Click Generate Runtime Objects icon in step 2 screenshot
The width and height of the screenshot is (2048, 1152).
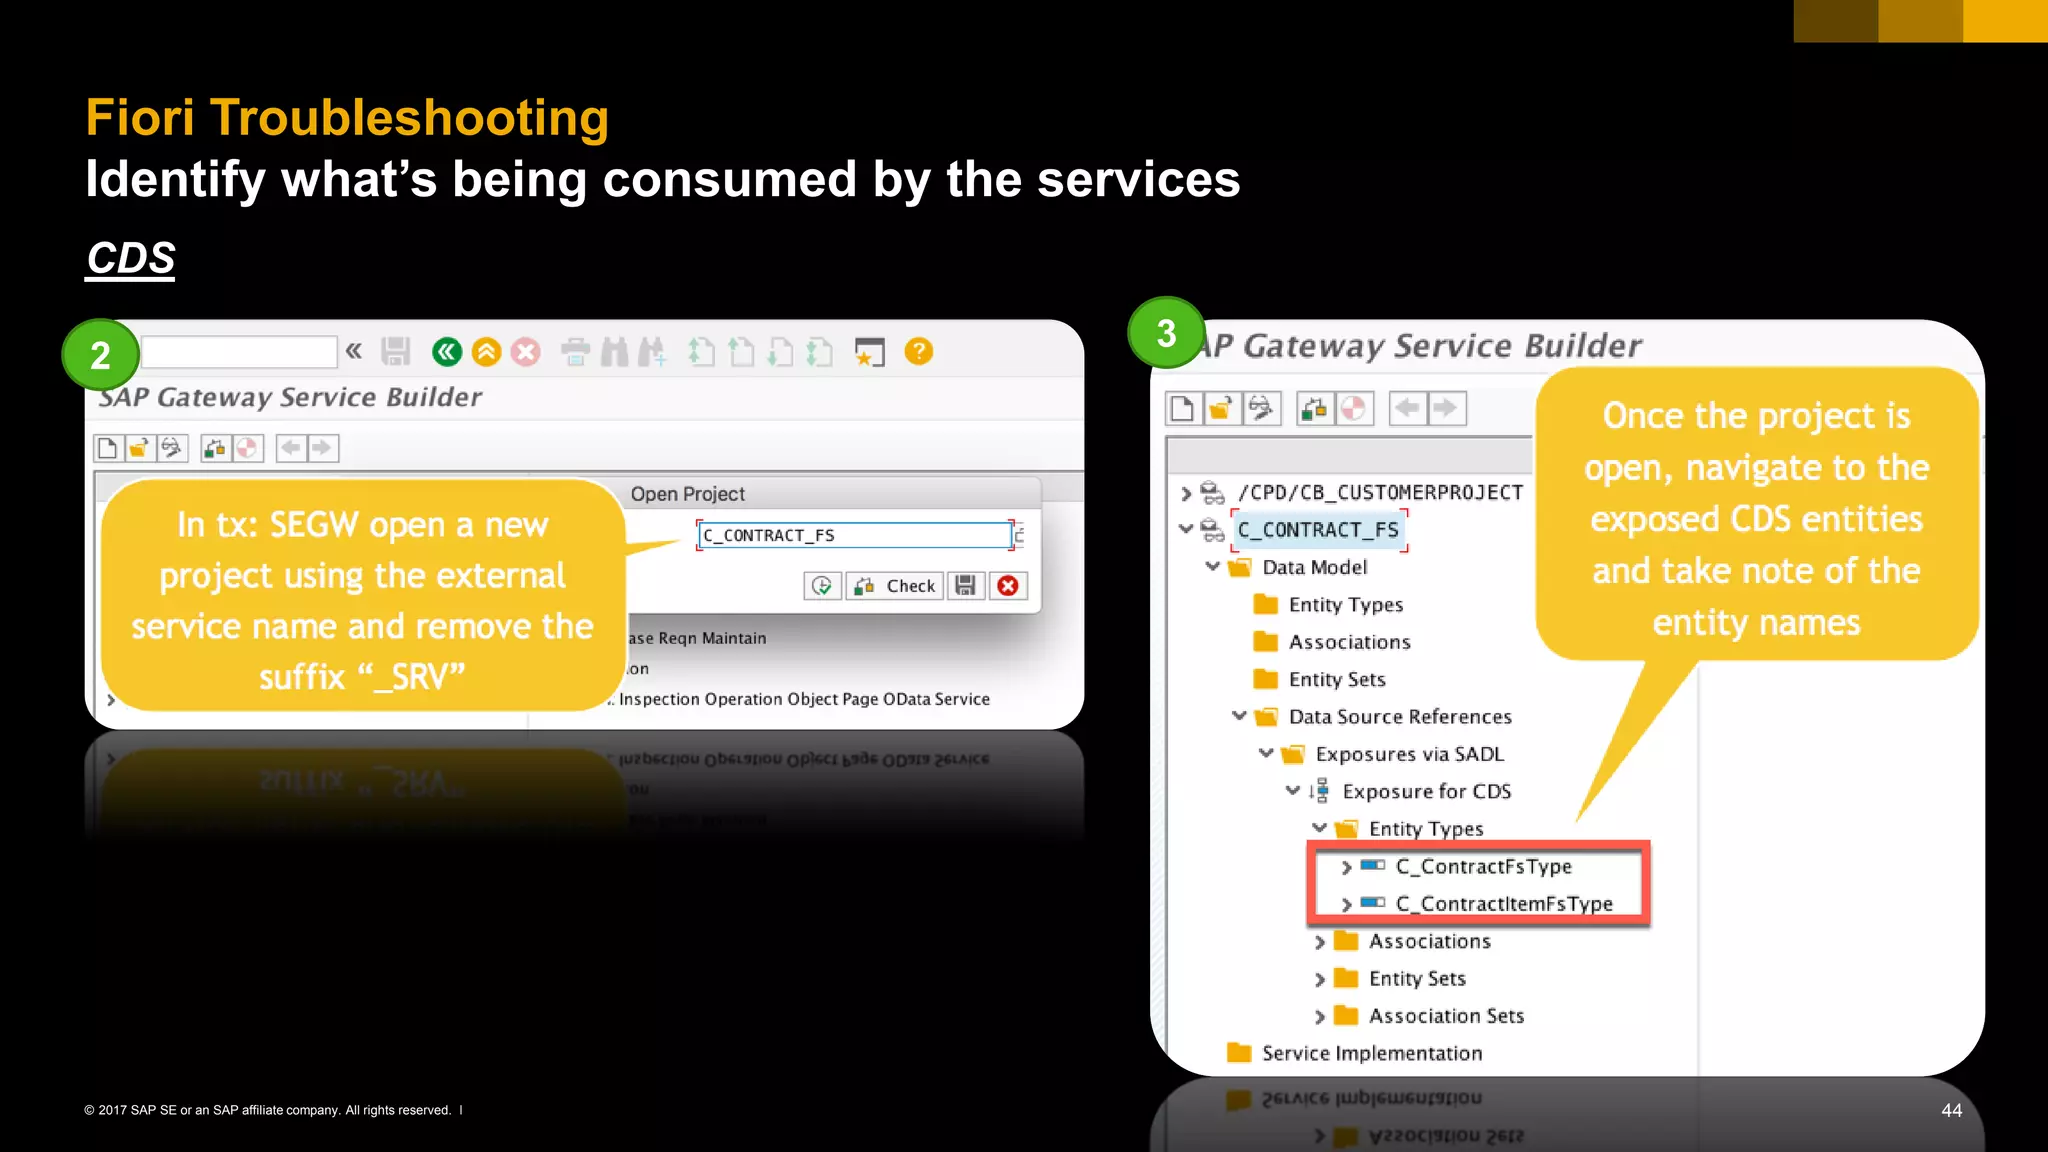pos(247,448)
